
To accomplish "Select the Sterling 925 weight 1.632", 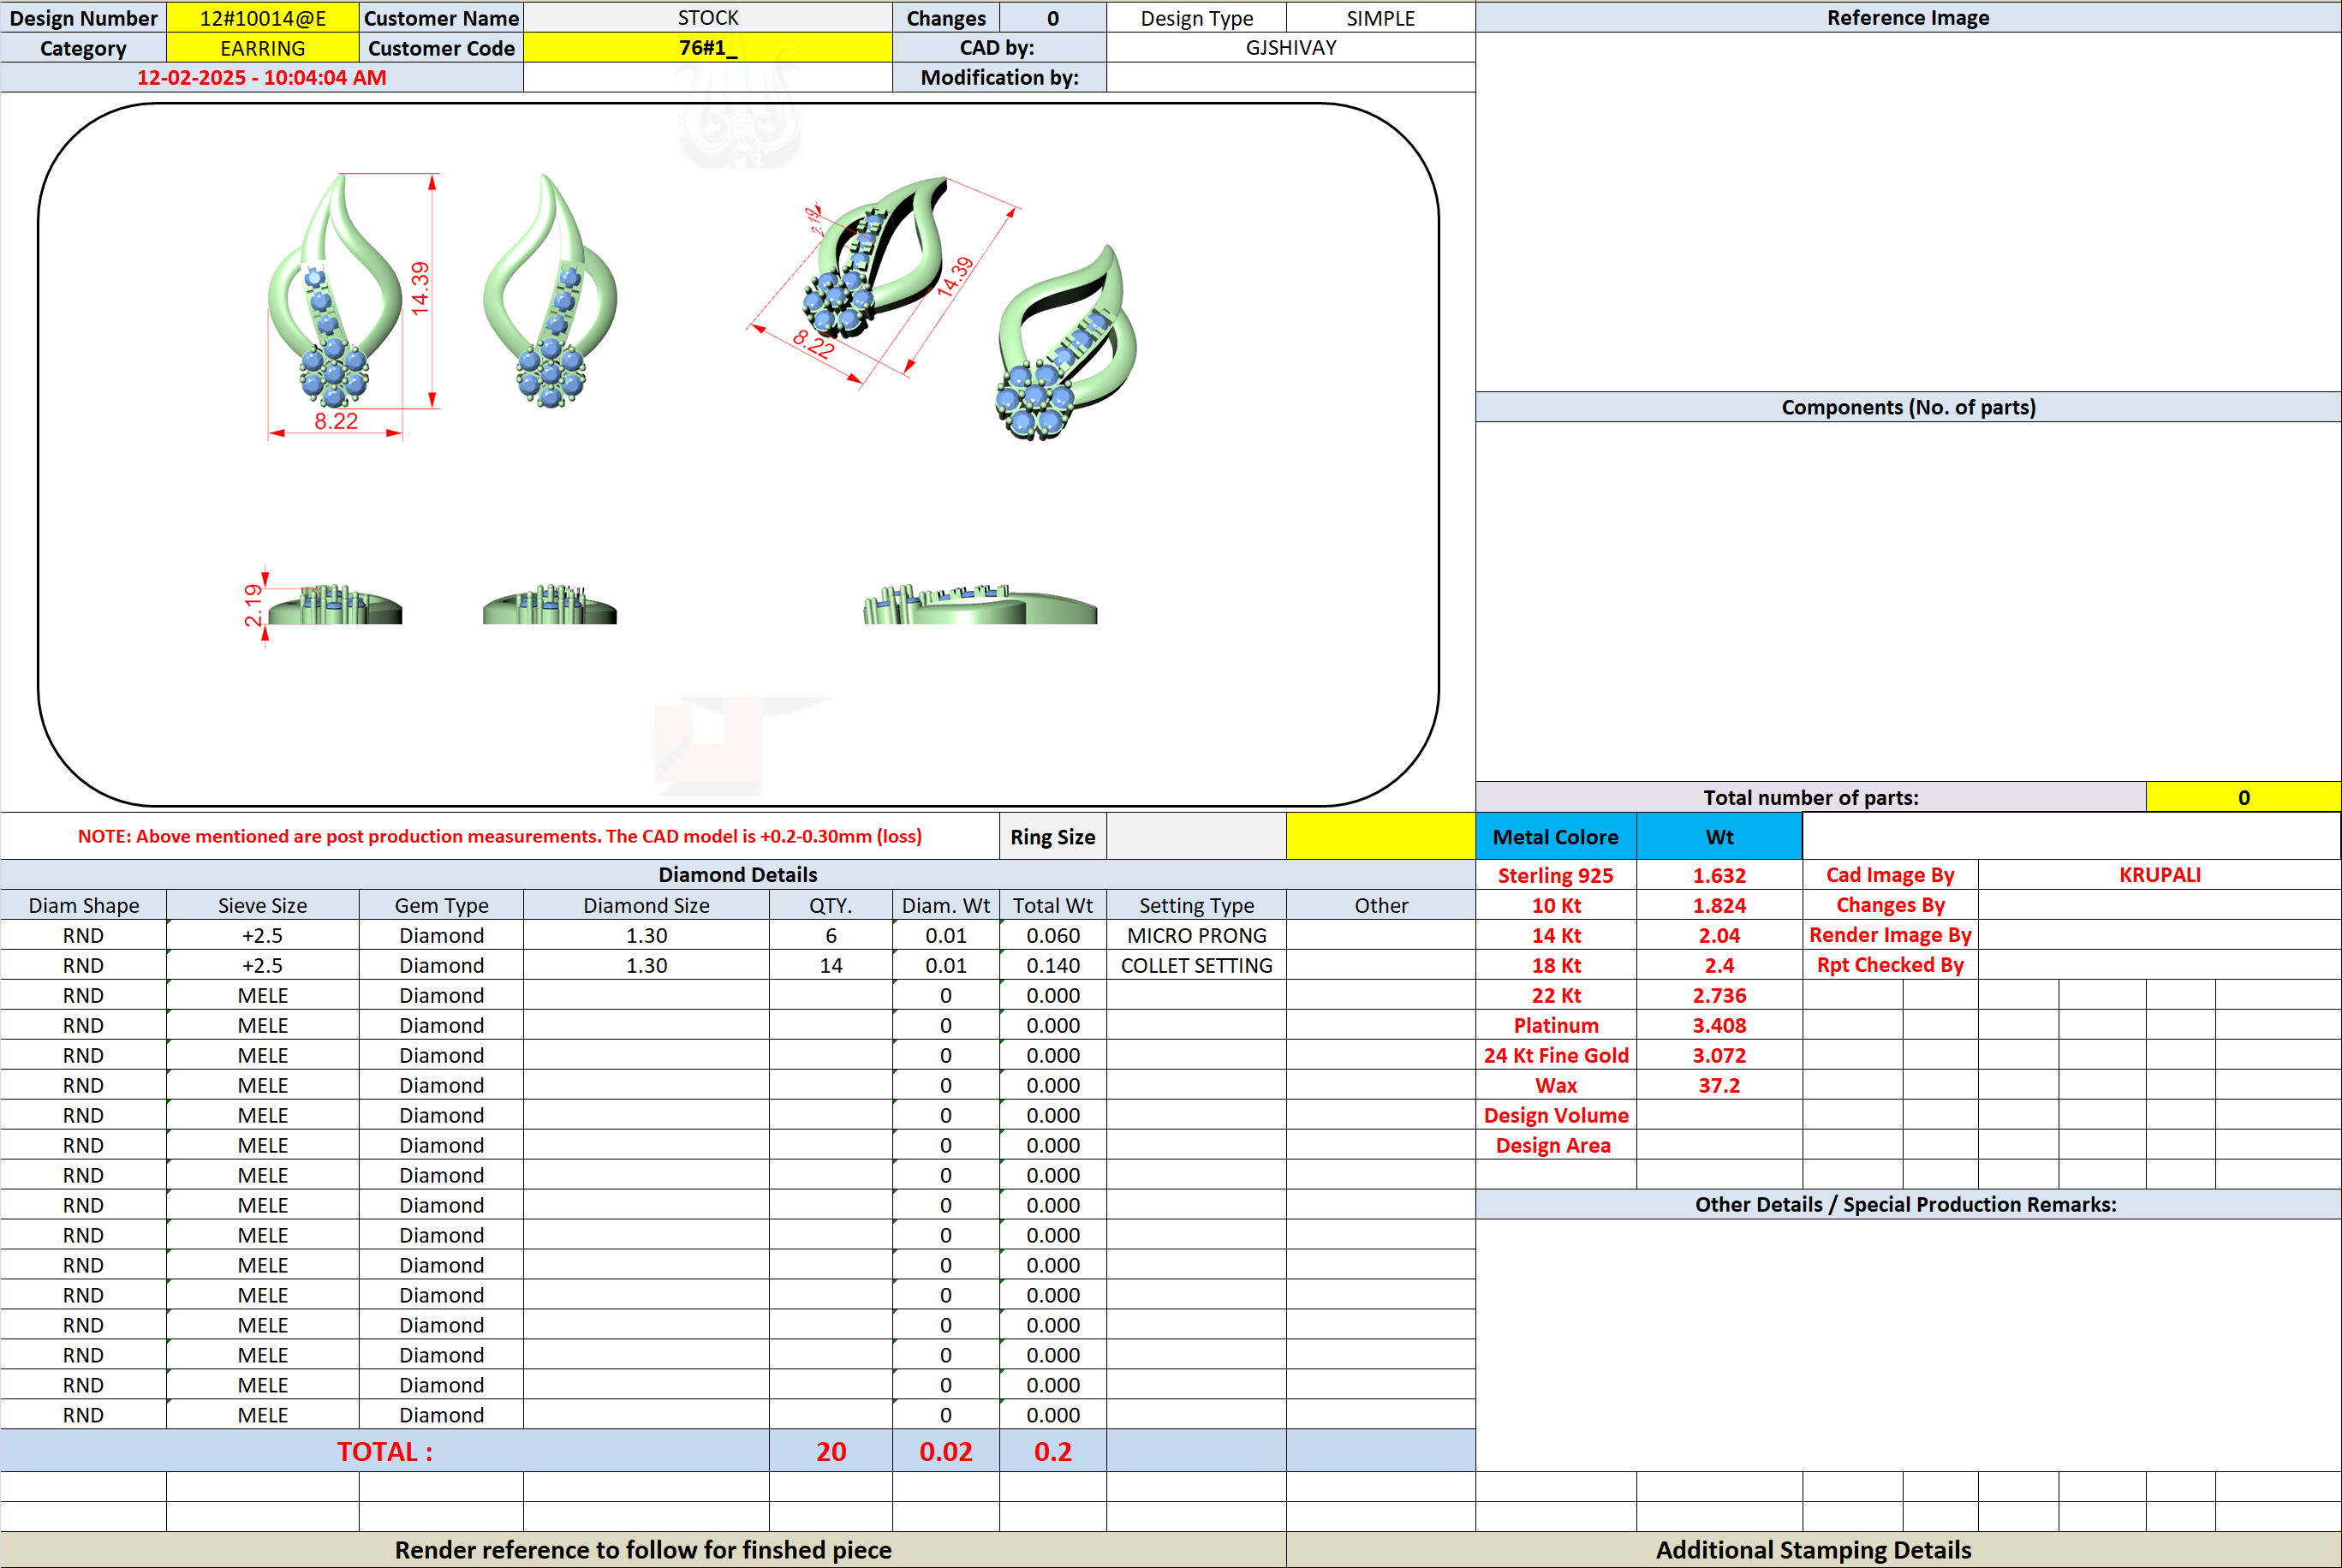I will click(1719, 875).
